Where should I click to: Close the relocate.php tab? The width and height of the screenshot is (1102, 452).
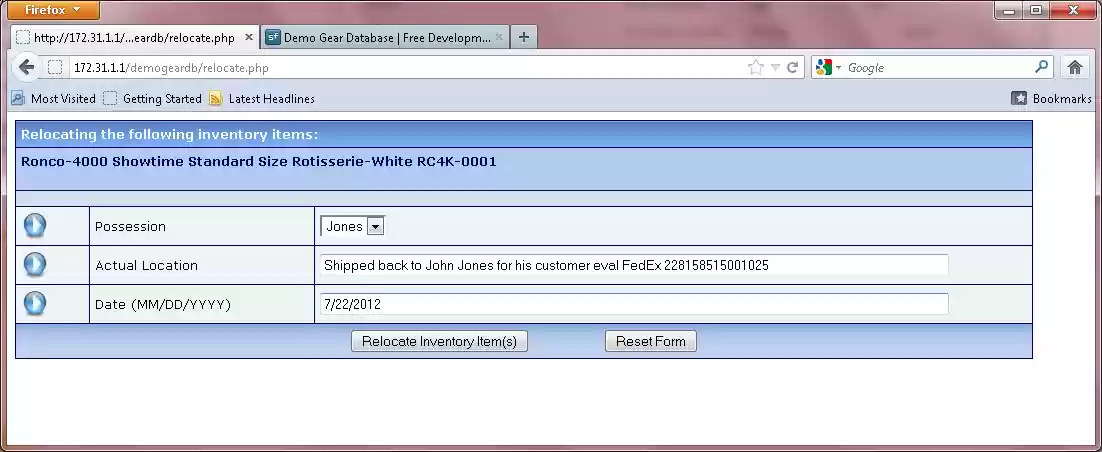point(249,37)
